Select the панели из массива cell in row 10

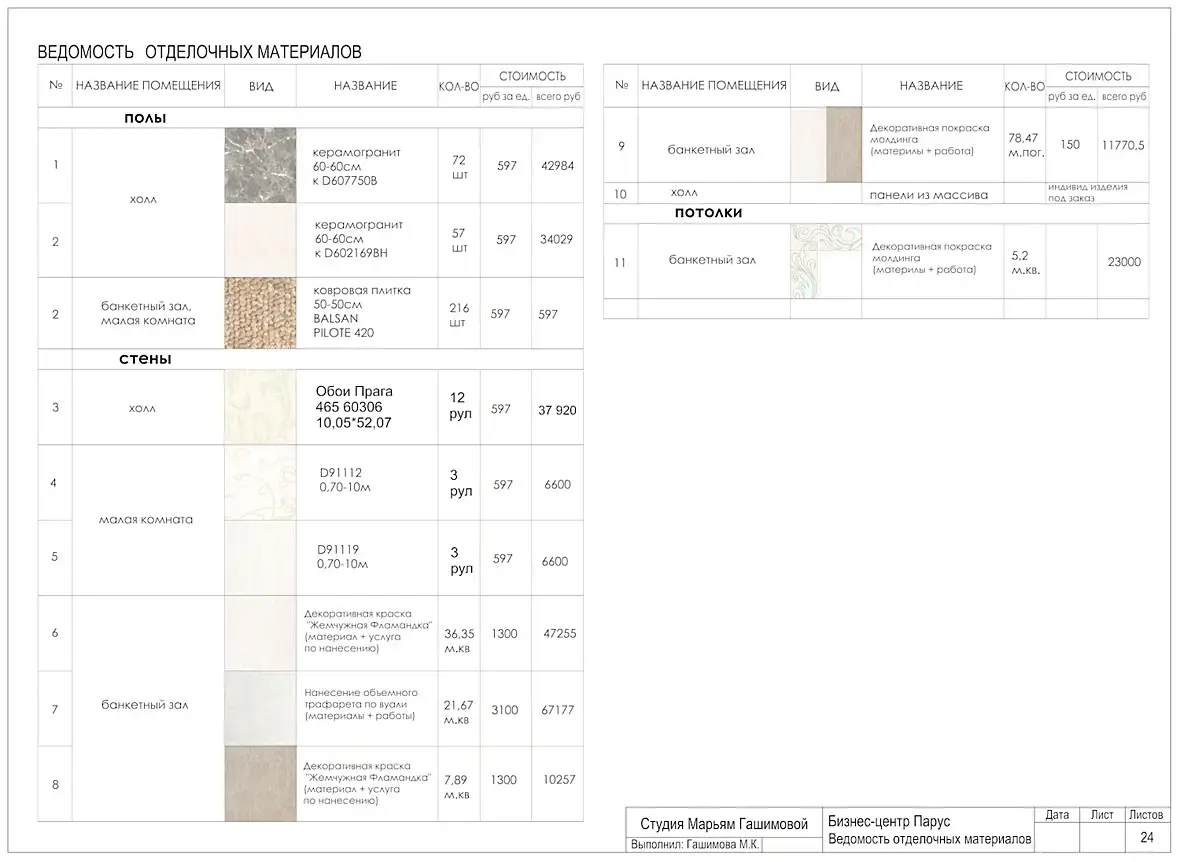[929, 195]
